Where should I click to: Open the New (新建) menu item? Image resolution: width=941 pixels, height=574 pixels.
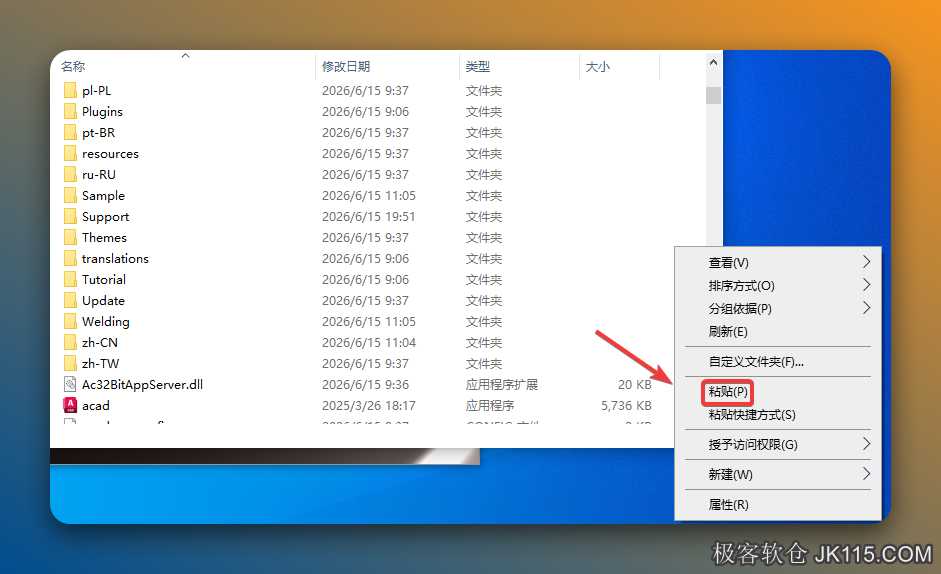point(730,475)
